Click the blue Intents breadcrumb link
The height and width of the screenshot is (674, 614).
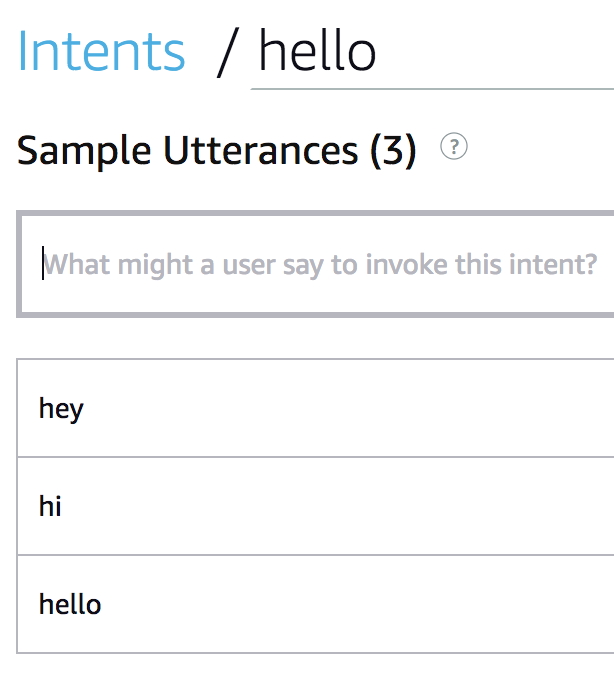tap(101, 51)
